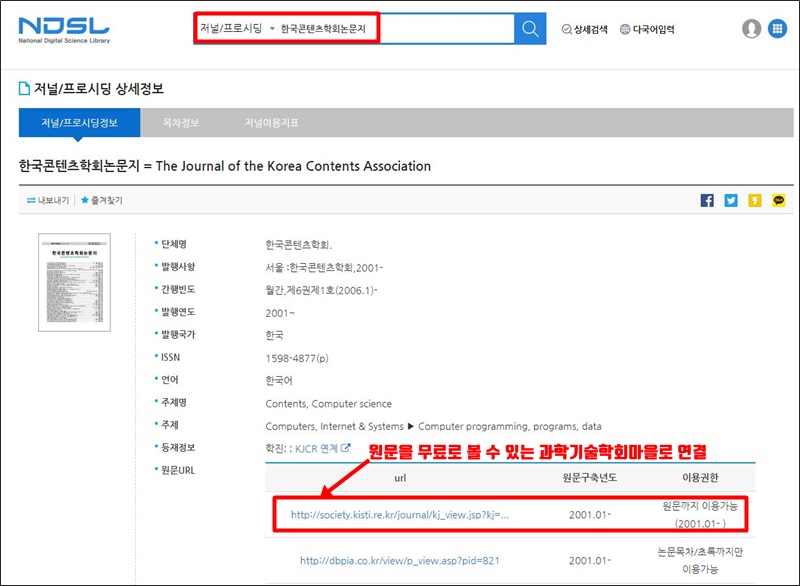Click the external link icon after KJCR 연계
This screenshot has height=586, width=800.
tap(346, 448)
